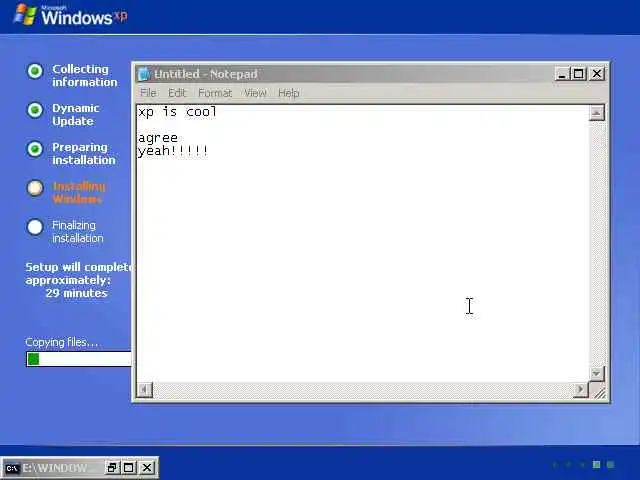Click the command prompt icon in taskbar window
This screenshot has height=480, width=640.
coord(12,468)
